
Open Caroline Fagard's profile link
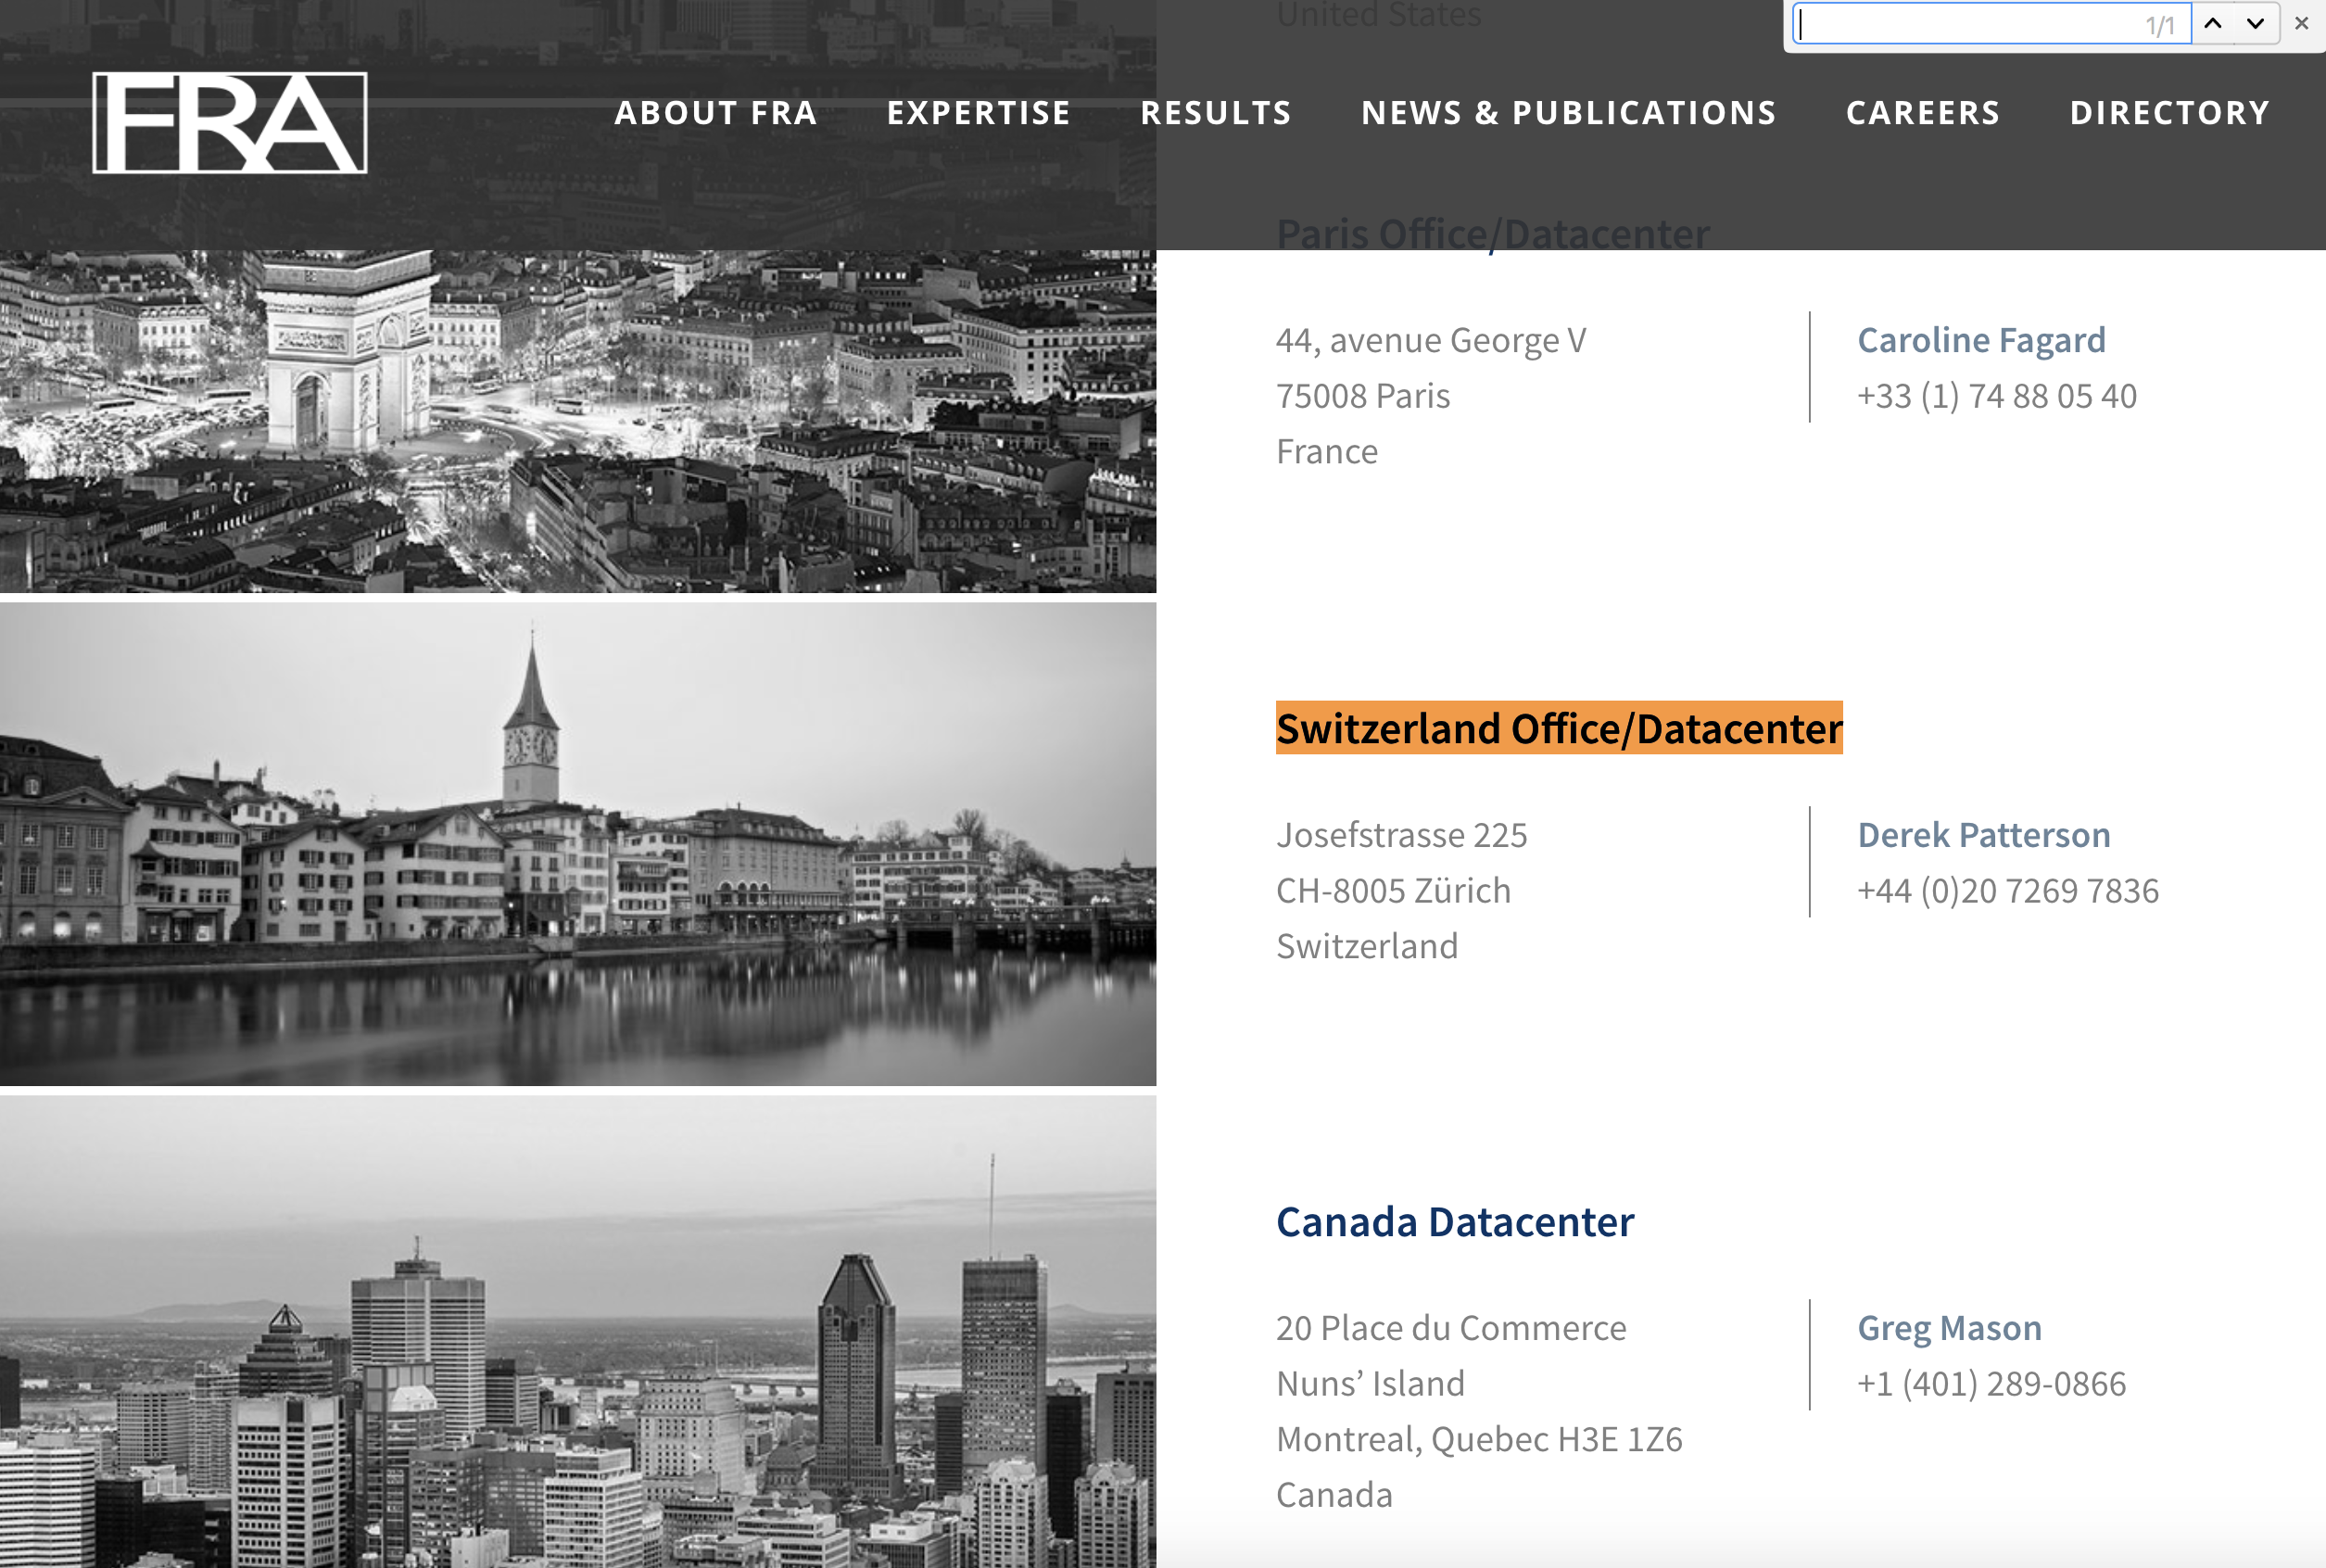tap(1981, 340)
